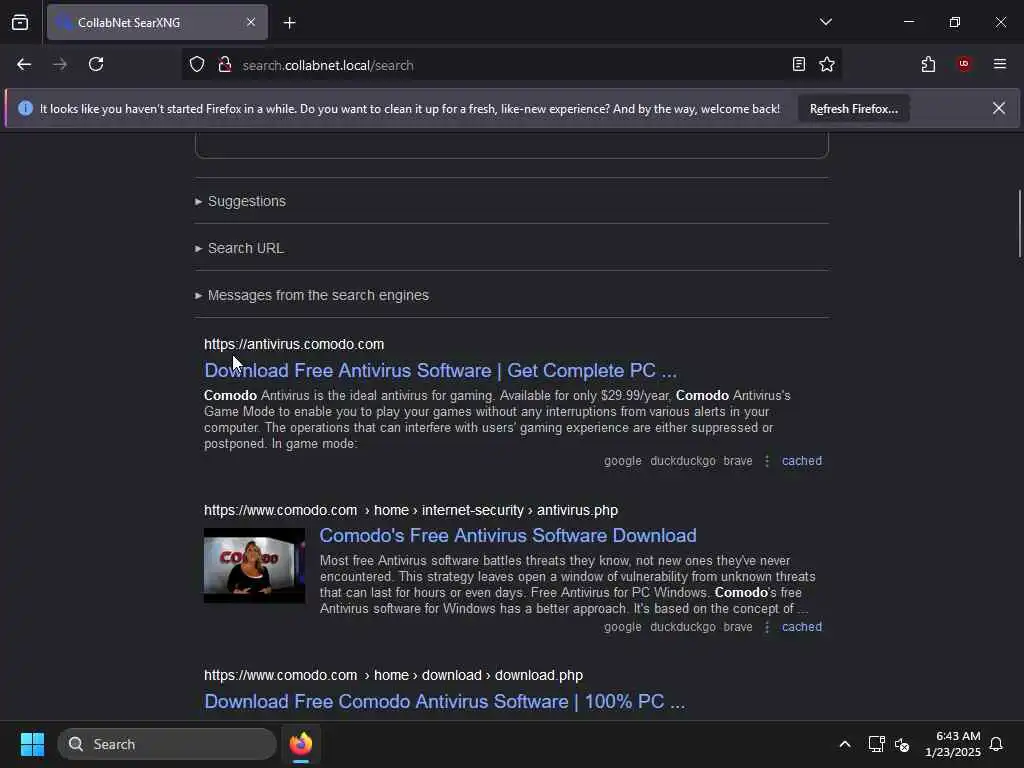Click duckduckgo engine label on second result
This screenshot has width=1024, height=768.
(x=682, y=627)
